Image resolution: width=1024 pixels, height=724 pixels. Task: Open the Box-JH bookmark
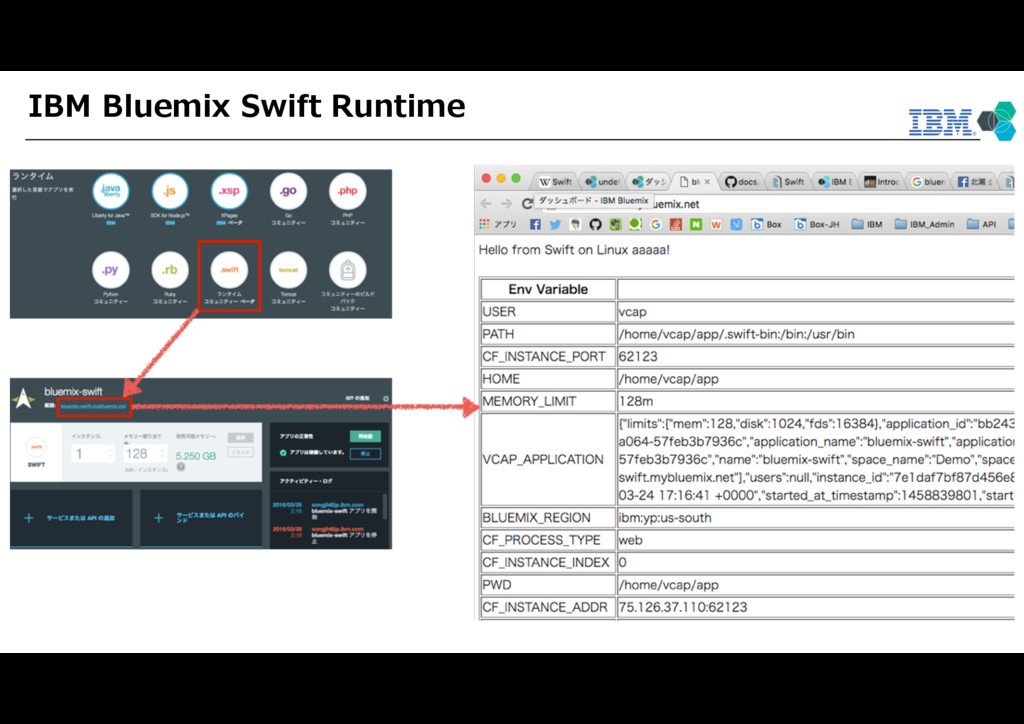point(816,225)
